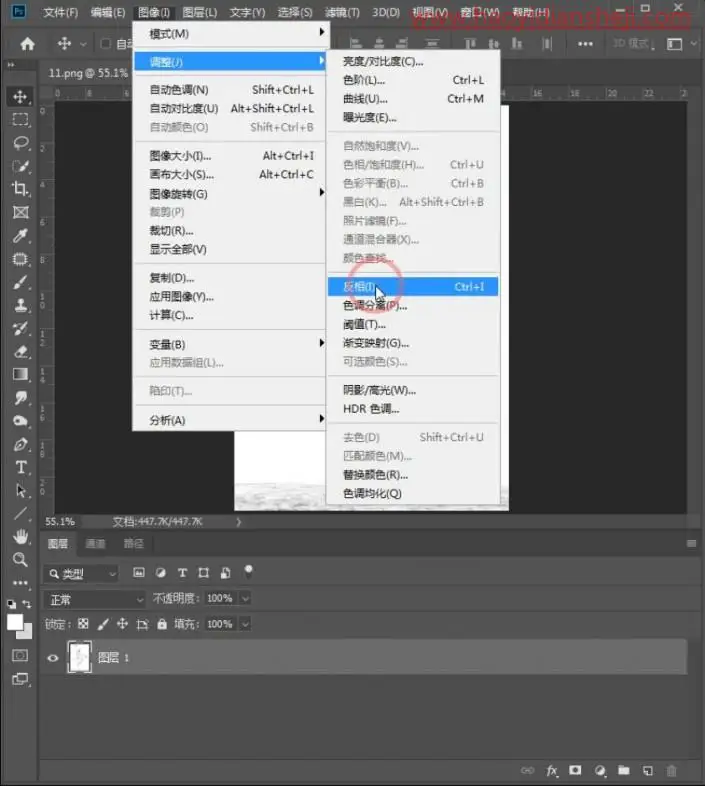Create a new layer
The image size is (705, 786).
pos(648,770)
